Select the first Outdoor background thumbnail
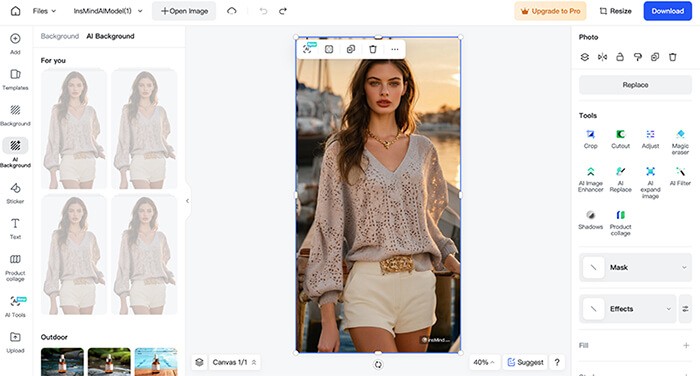This screenshot has height=376, width=700. [62, 362]
